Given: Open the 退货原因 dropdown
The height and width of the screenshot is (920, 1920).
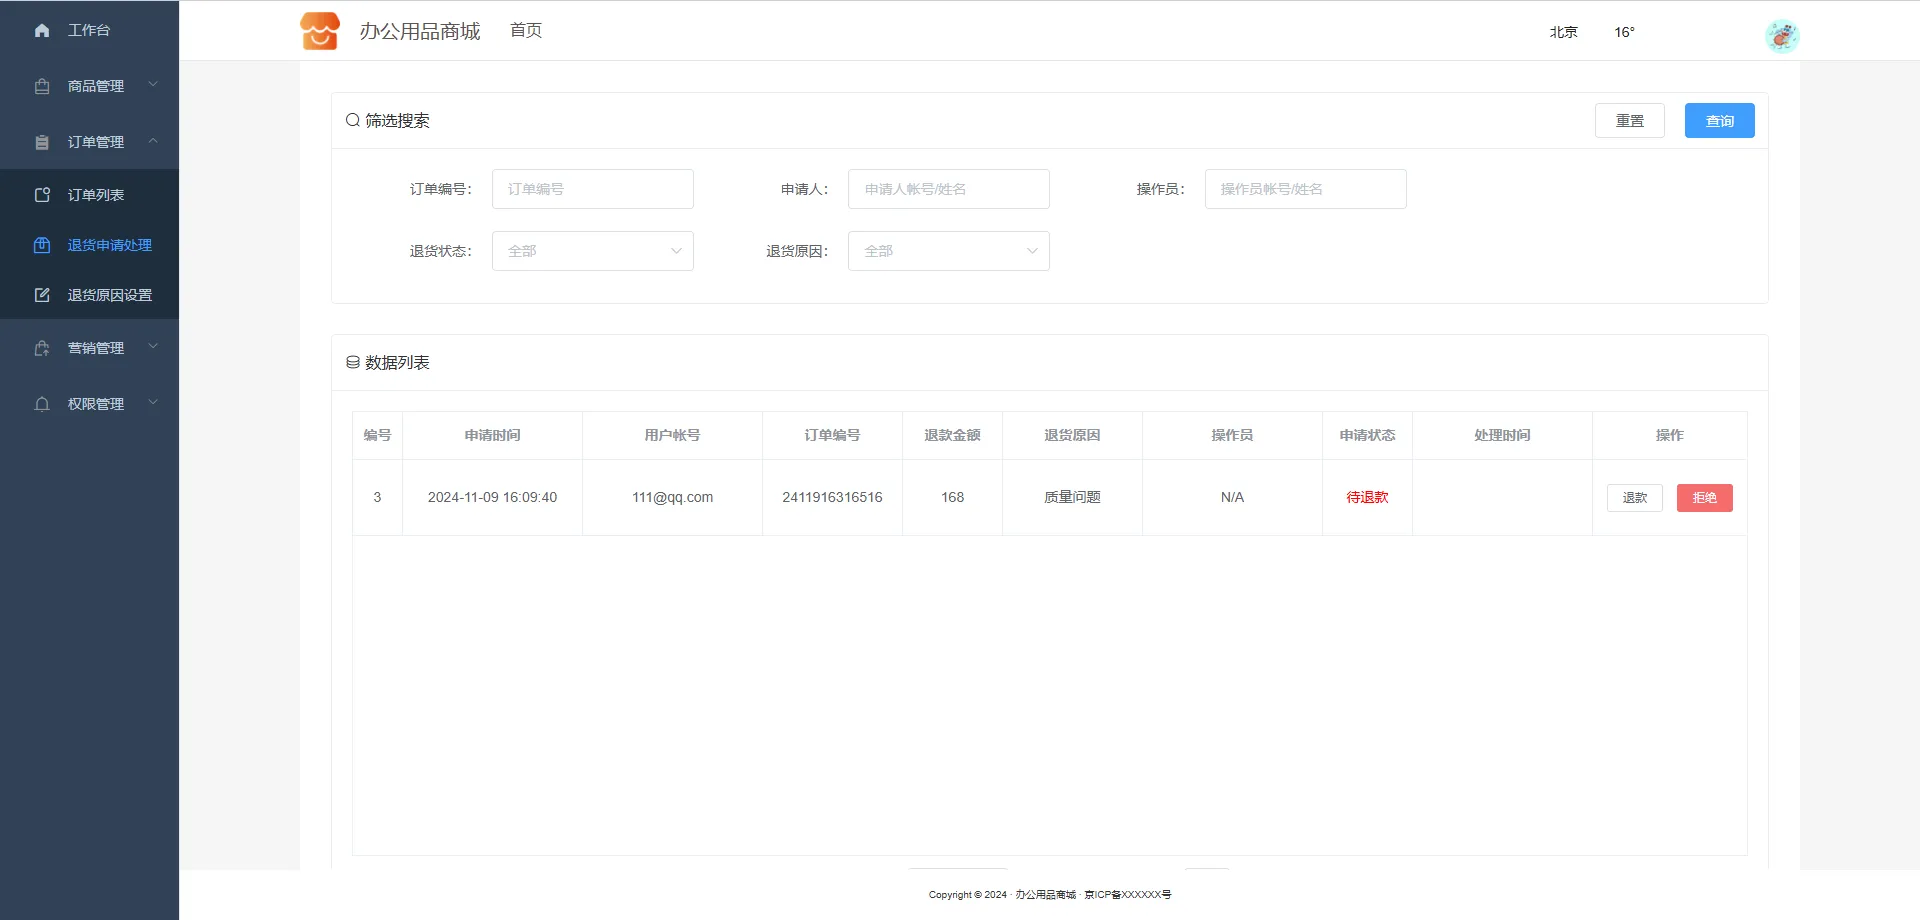Looking at the screenshot, I should tap(948, 251).
